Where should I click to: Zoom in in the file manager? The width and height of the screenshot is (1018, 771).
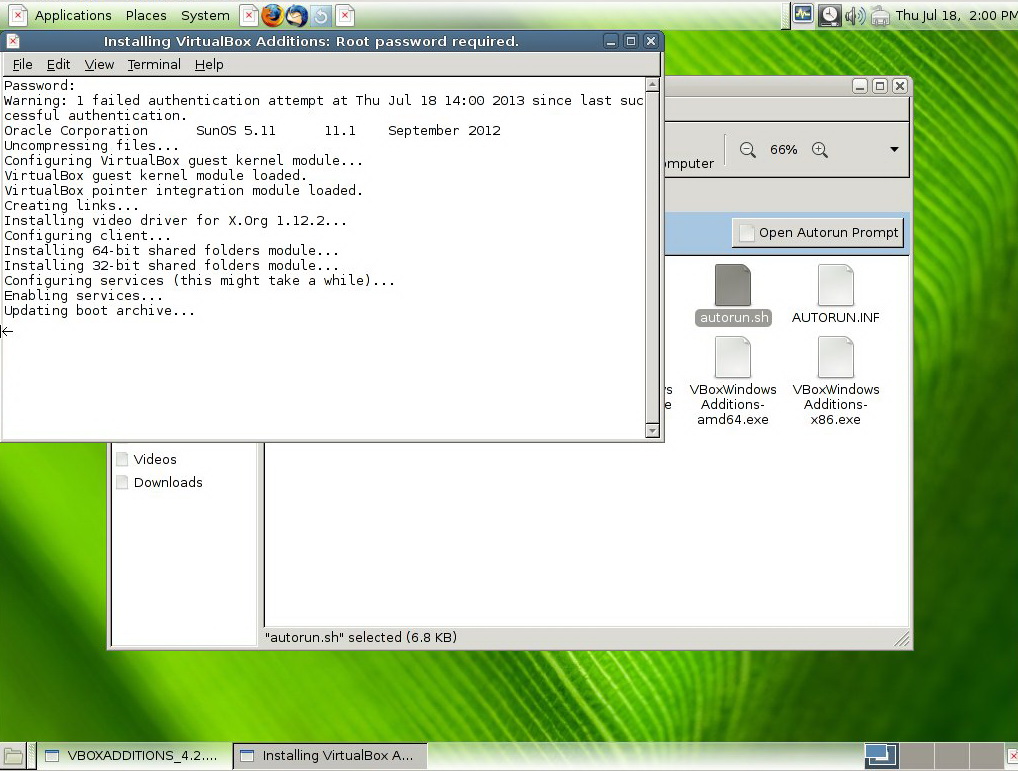tap(820, 150)
